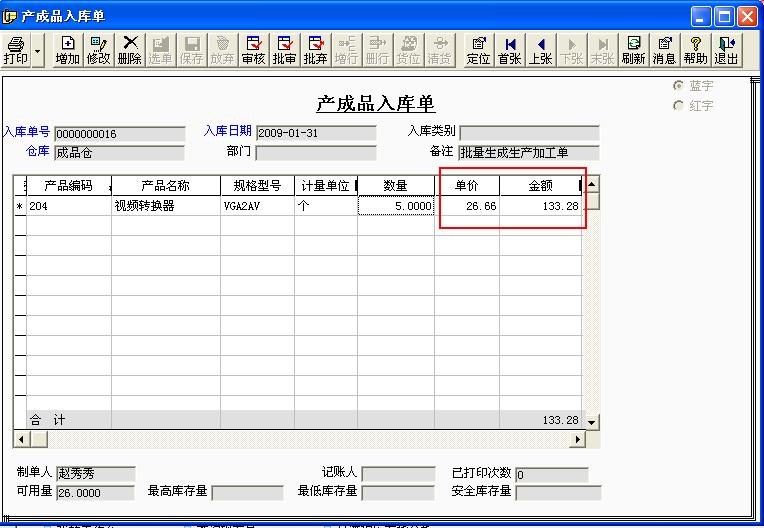Select the amount cell 133.28 in row 204

541,206
